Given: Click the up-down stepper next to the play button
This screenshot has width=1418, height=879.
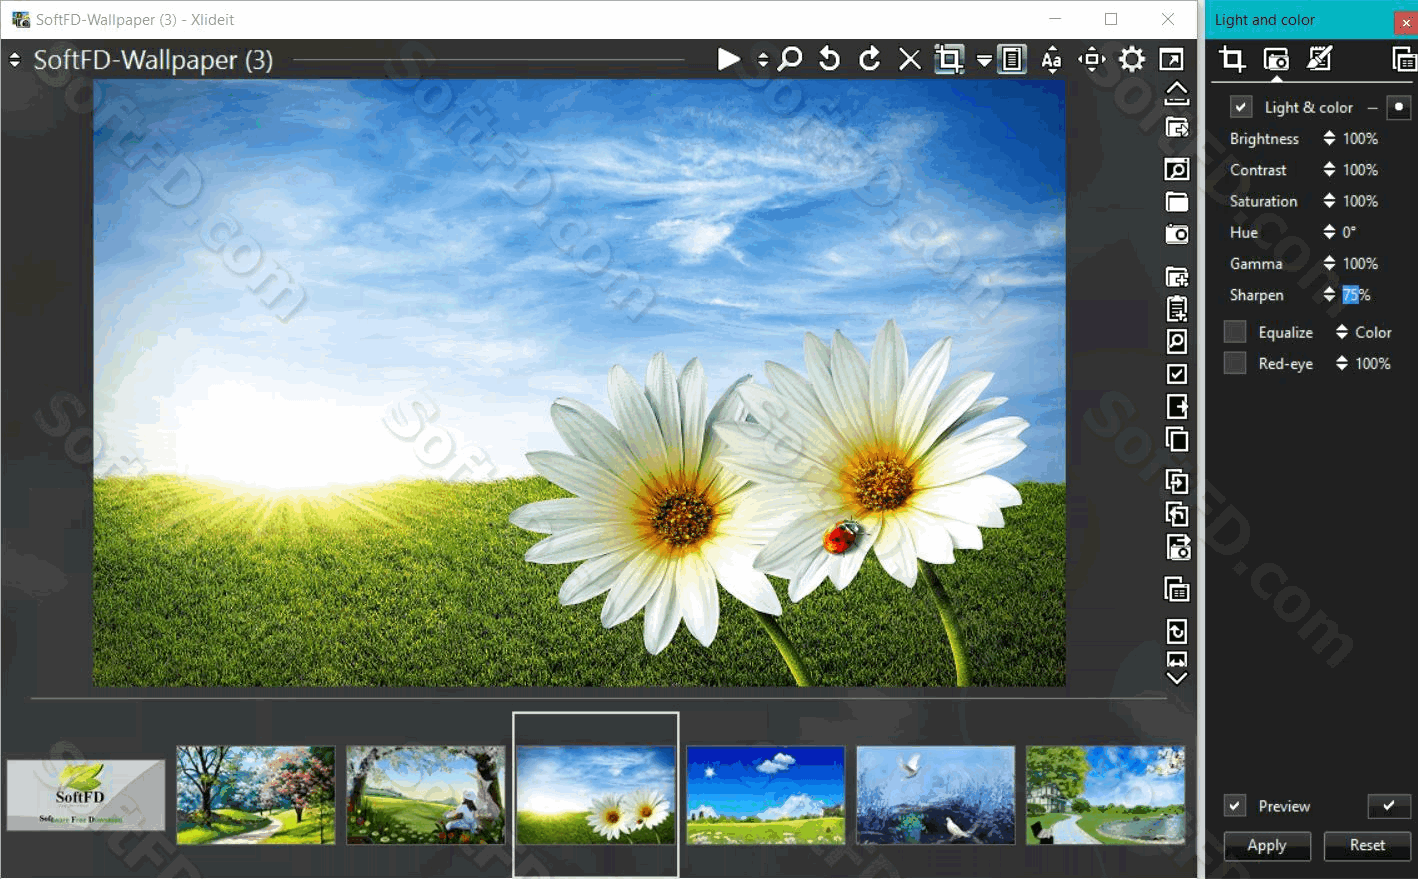Looking at the screenshot, I should tap(763, 60).
